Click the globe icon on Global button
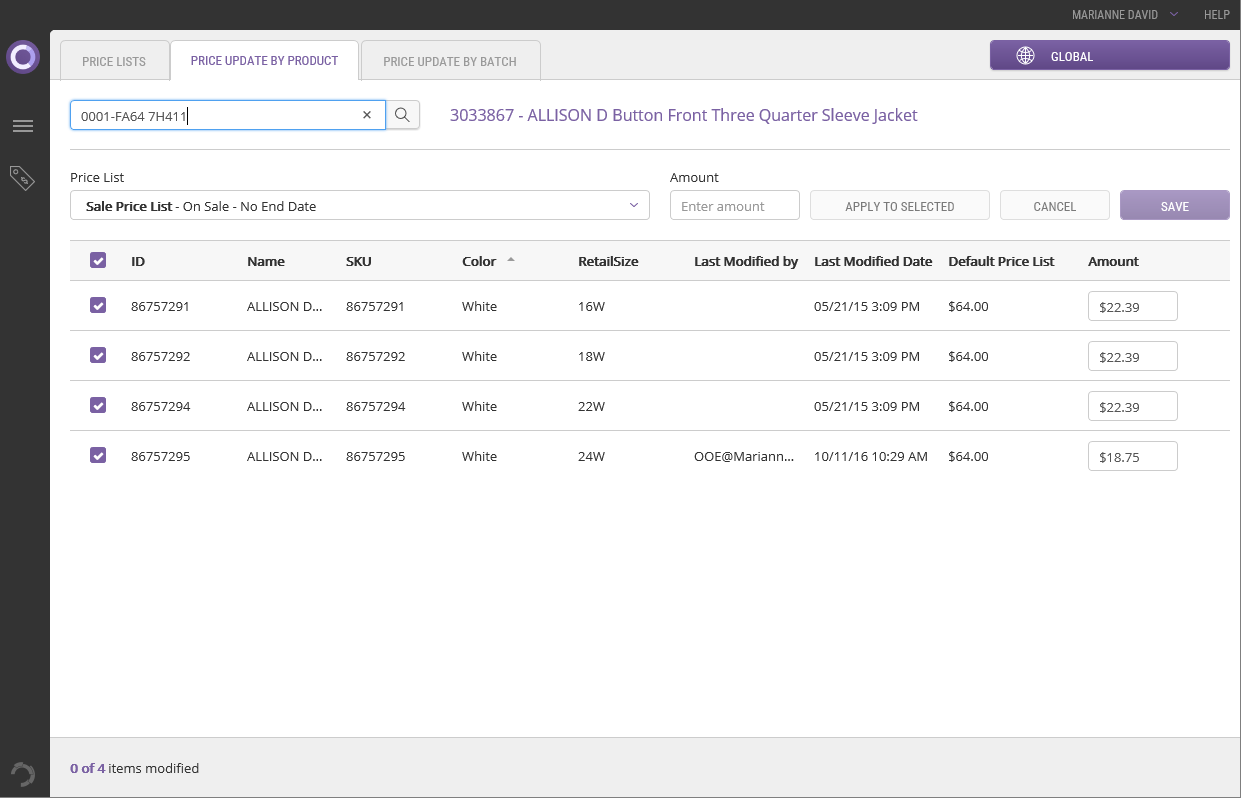The width and height of the screenshot is (1241, 798). [x=1025, y=56]
